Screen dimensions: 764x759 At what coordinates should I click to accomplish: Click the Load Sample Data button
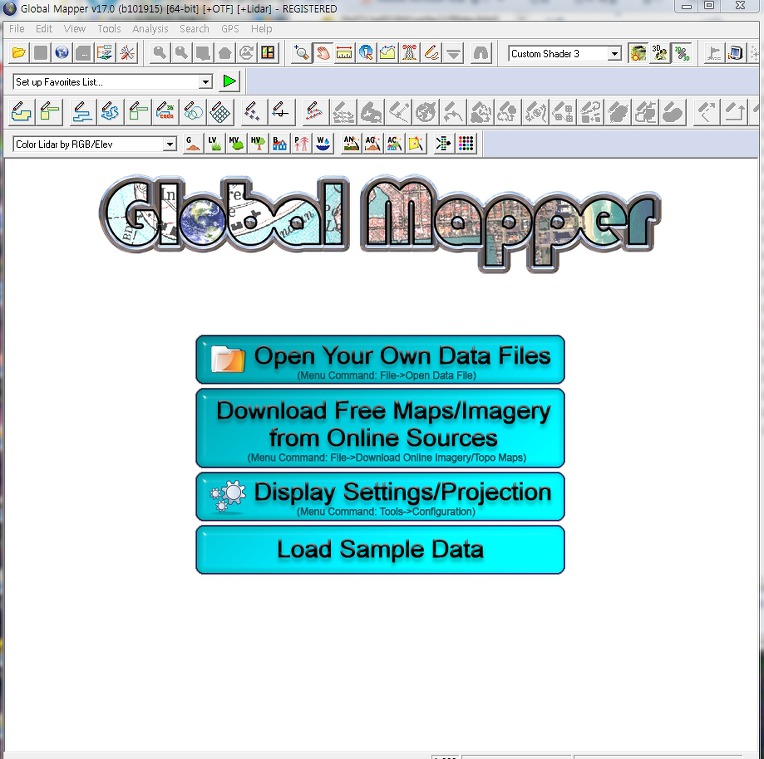(380, 550)
